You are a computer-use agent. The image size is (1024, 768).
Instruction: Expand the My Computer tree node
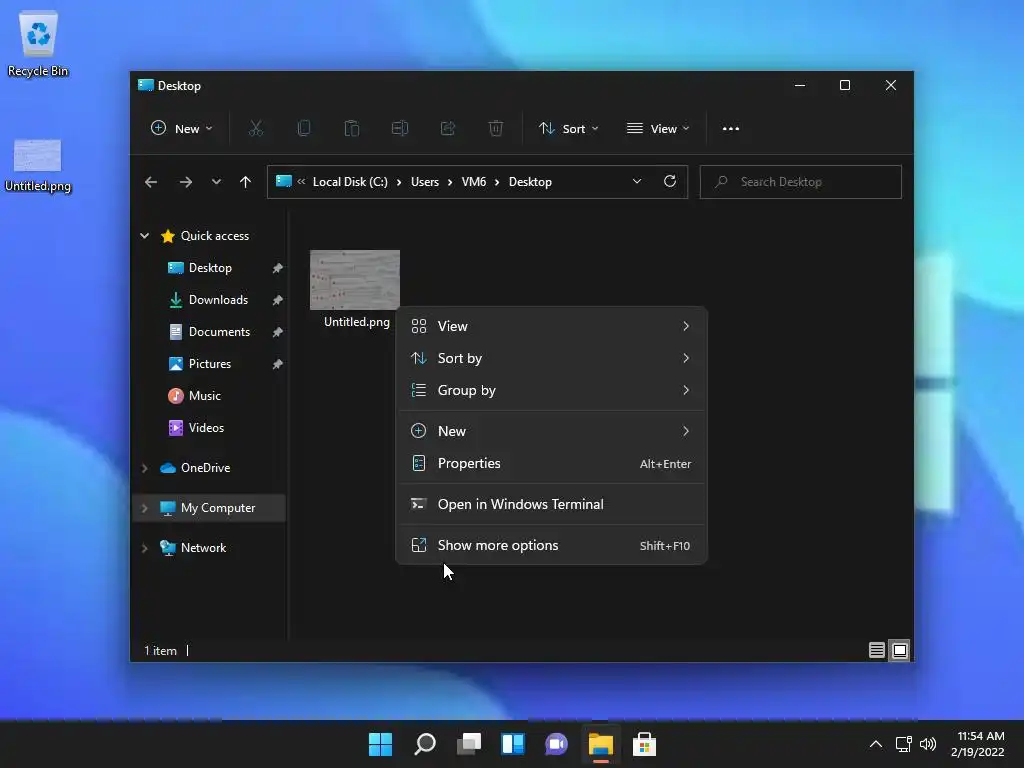click(144, 508)
